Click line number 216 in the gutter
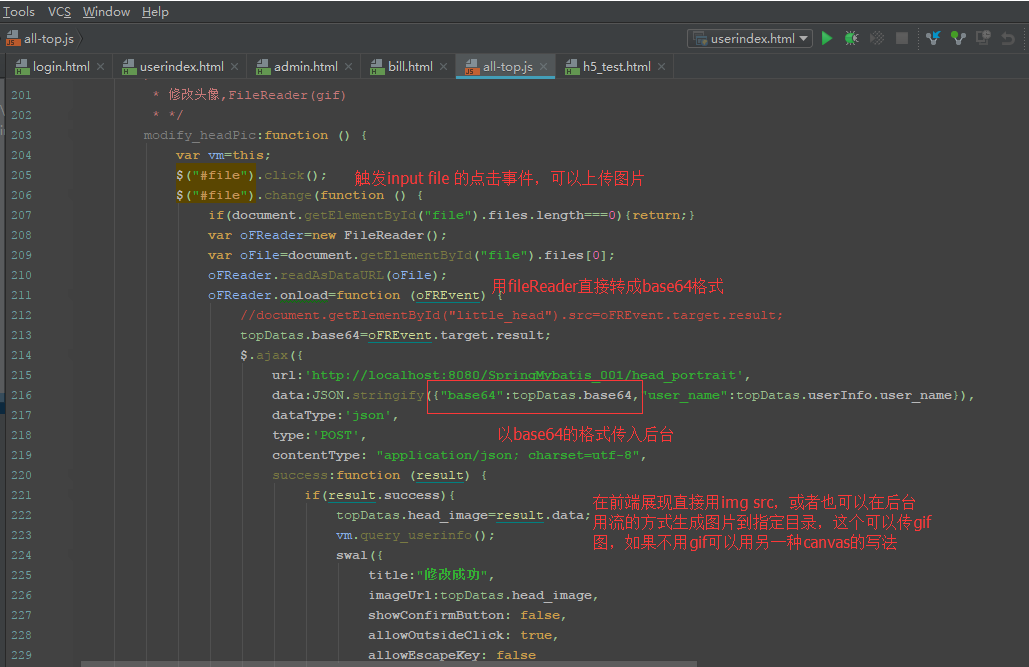The width and height of the screenshot is (1029, 667). (21, 395)
